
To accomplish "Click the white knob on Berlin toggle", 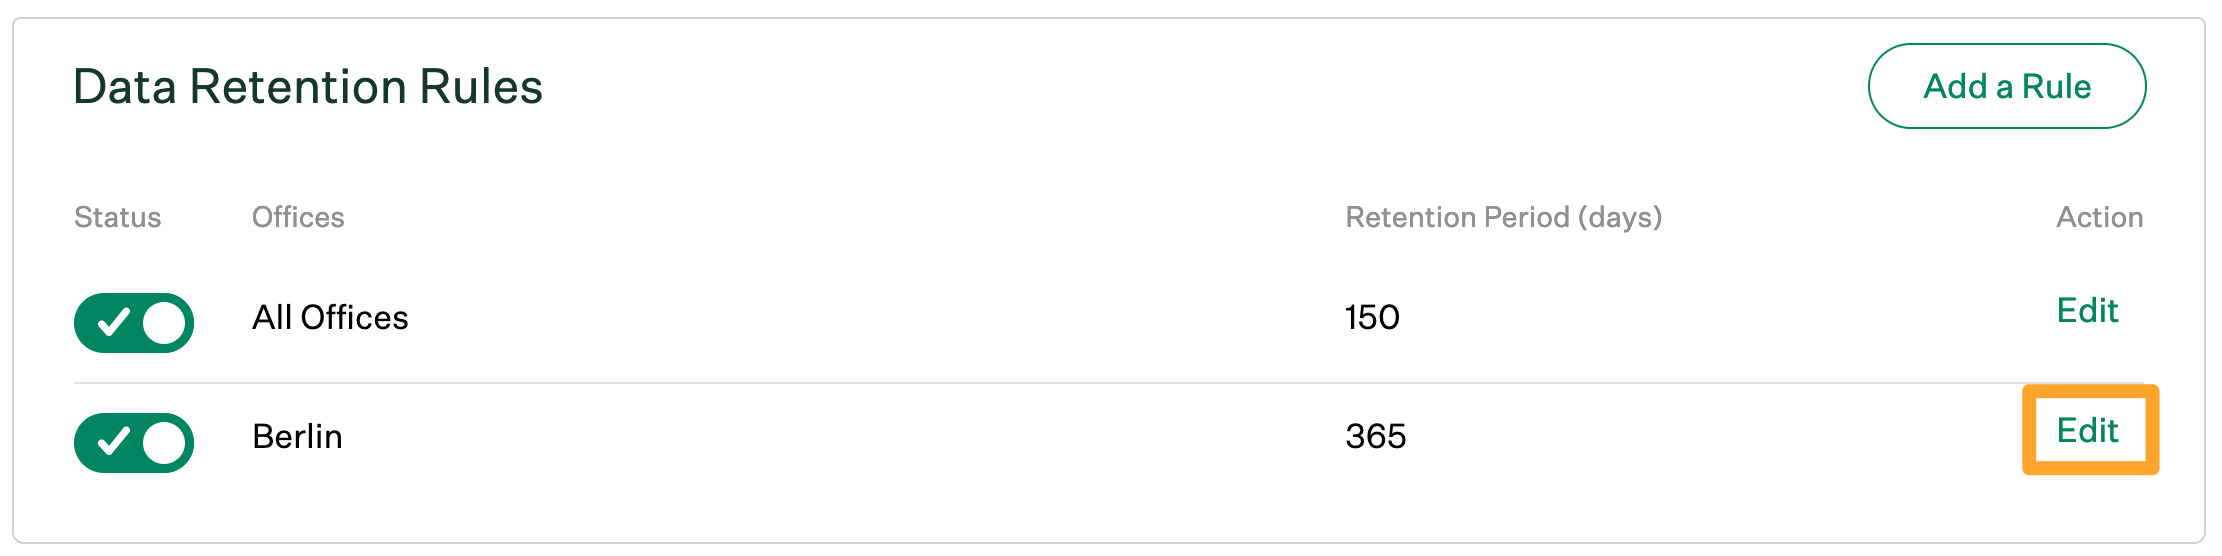I will 164,443.
